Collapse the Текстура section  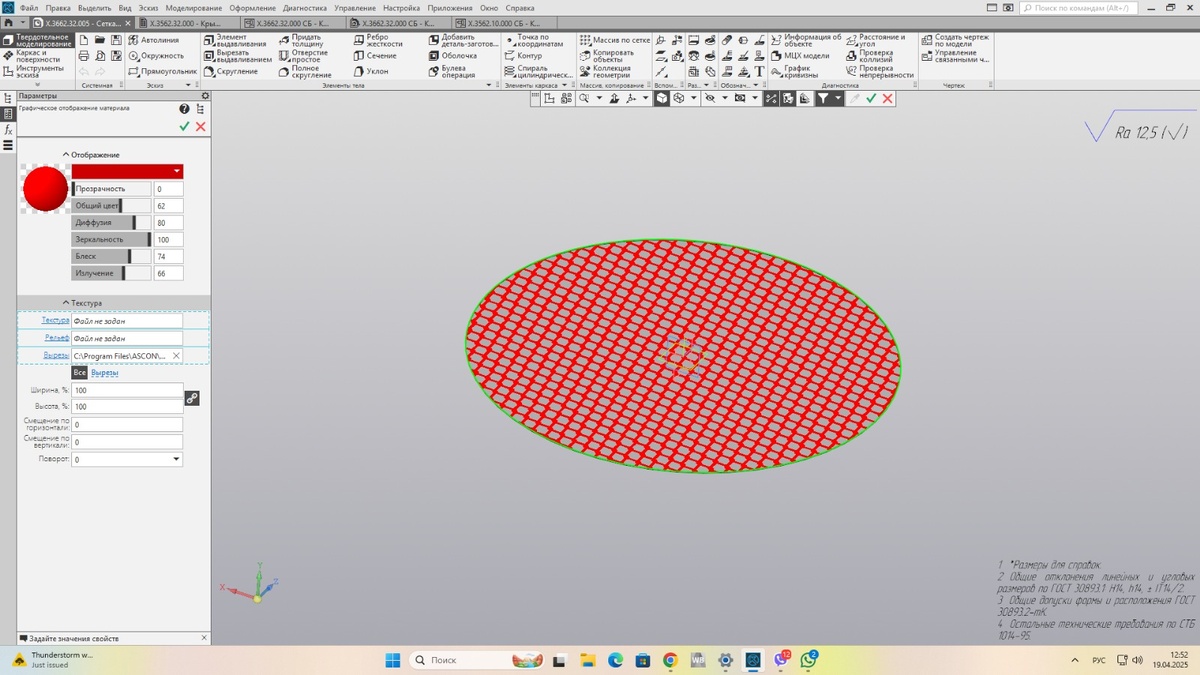[x=83, y=303]
